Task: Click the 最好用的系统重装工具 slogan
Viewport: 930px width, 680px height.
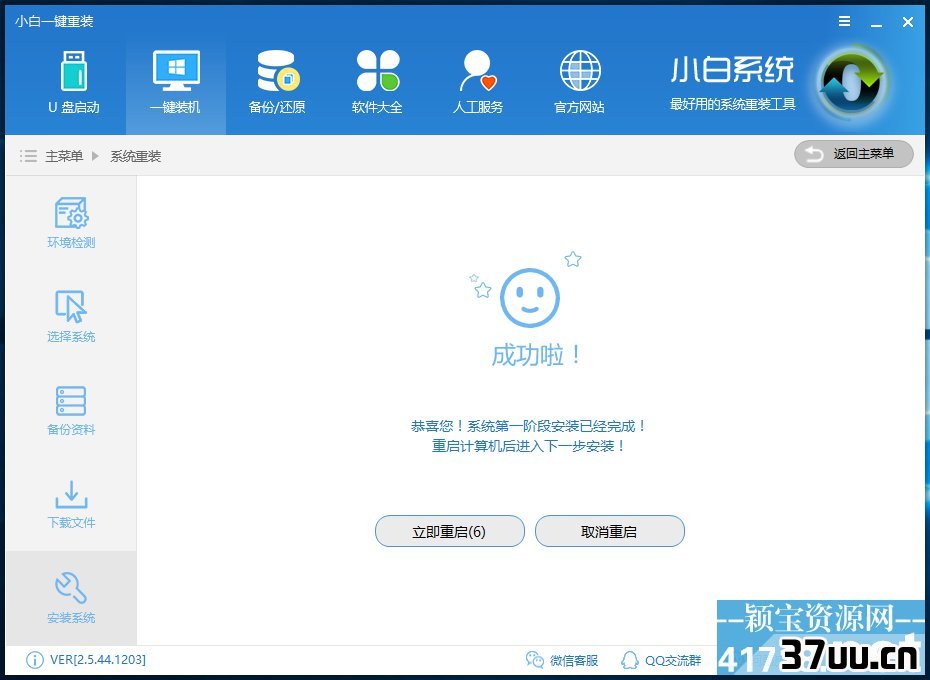Action: [732, 104]
